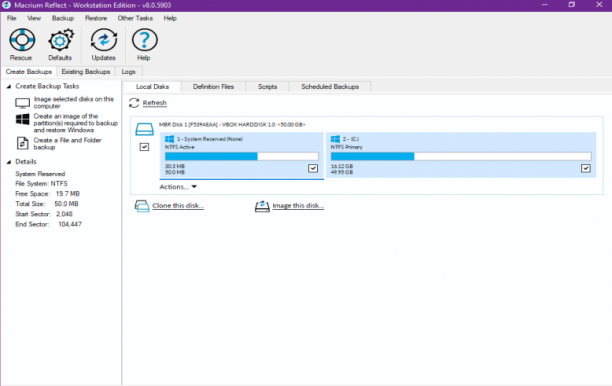612x386 pixels.
Task: Toggle the MBR Disk 1 checkbox
Action: [144, 147]
